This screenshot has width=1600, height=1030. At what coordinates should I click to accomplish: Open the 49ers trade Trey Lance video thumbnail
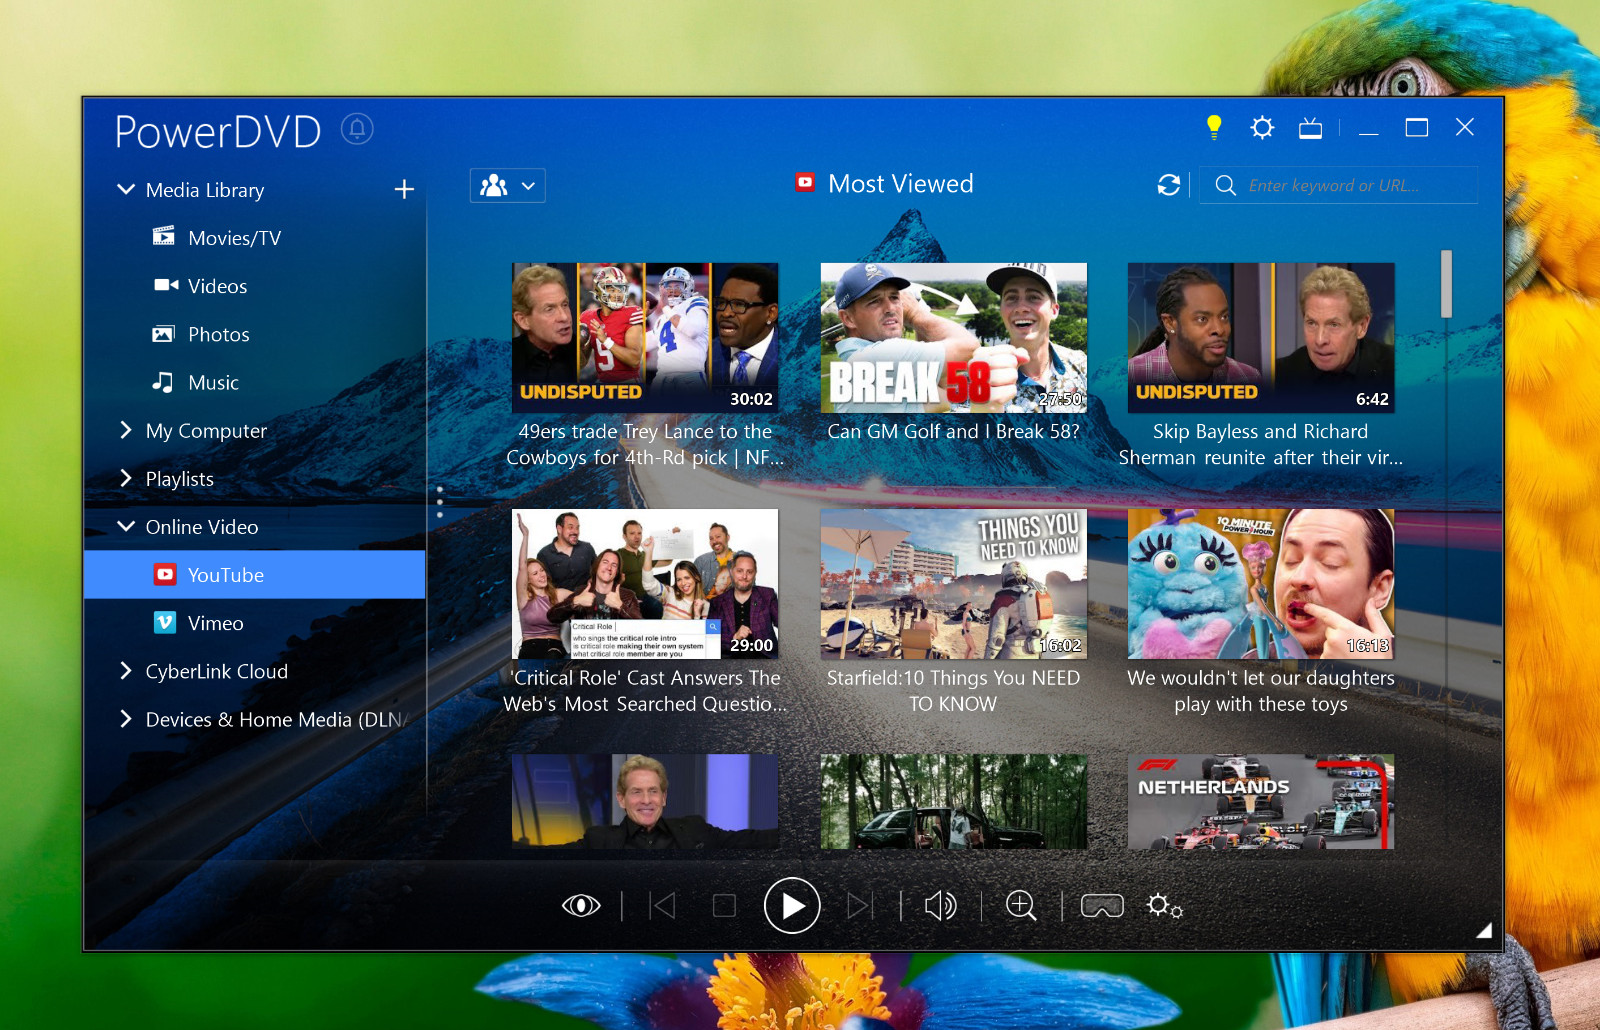pyautogui.click(x=645, y=338)
